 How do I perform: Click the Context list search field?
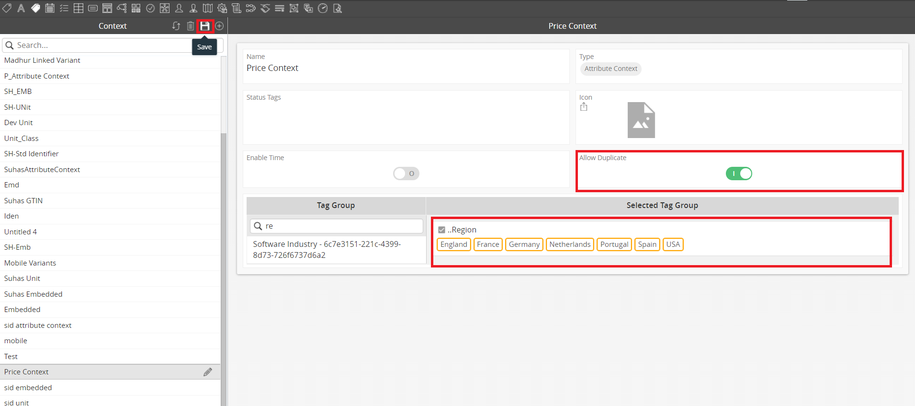pyautogui.click(x=113, y=45)
